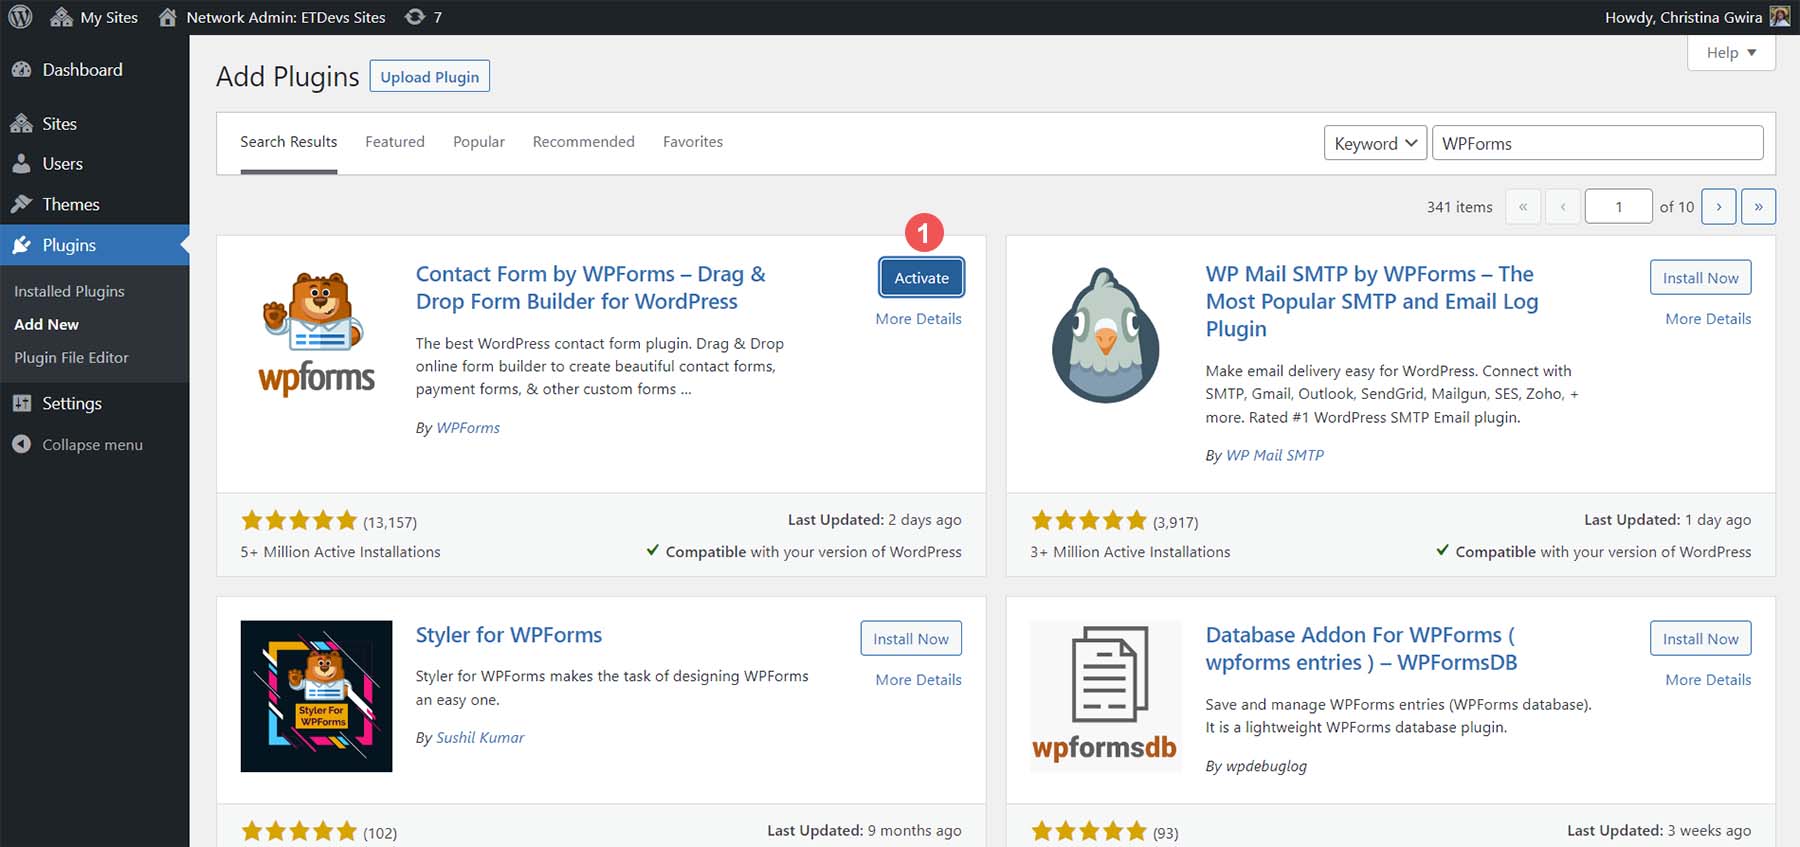Image resolution: width=1800 pixels, height=847 pixels.
Task: Open the Themes sidebar menu
Action: pyautogui.click(x=70, y=204)
